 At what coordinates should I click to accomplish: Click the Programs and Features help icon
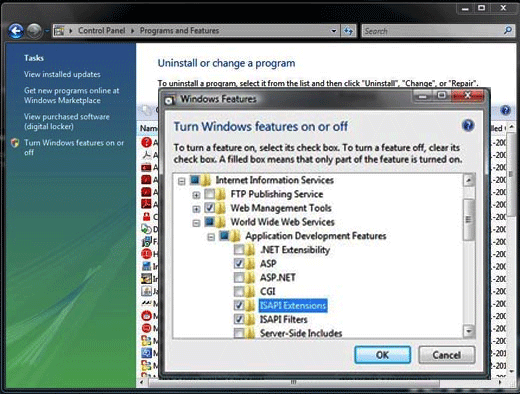[505, 110]
